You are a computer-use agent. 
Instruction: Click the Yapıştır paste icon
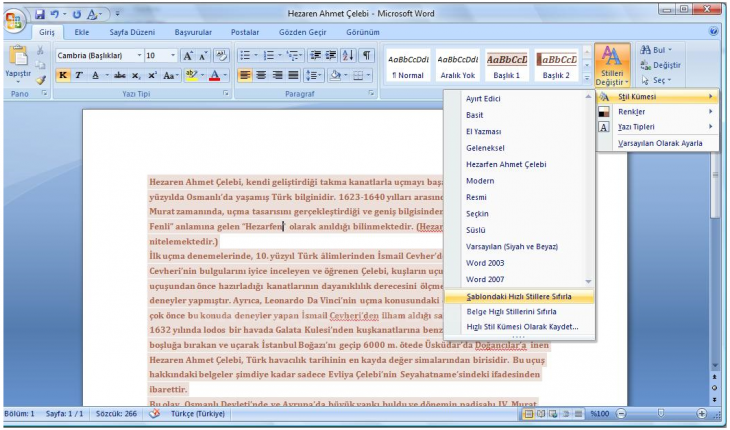point(18,56)
